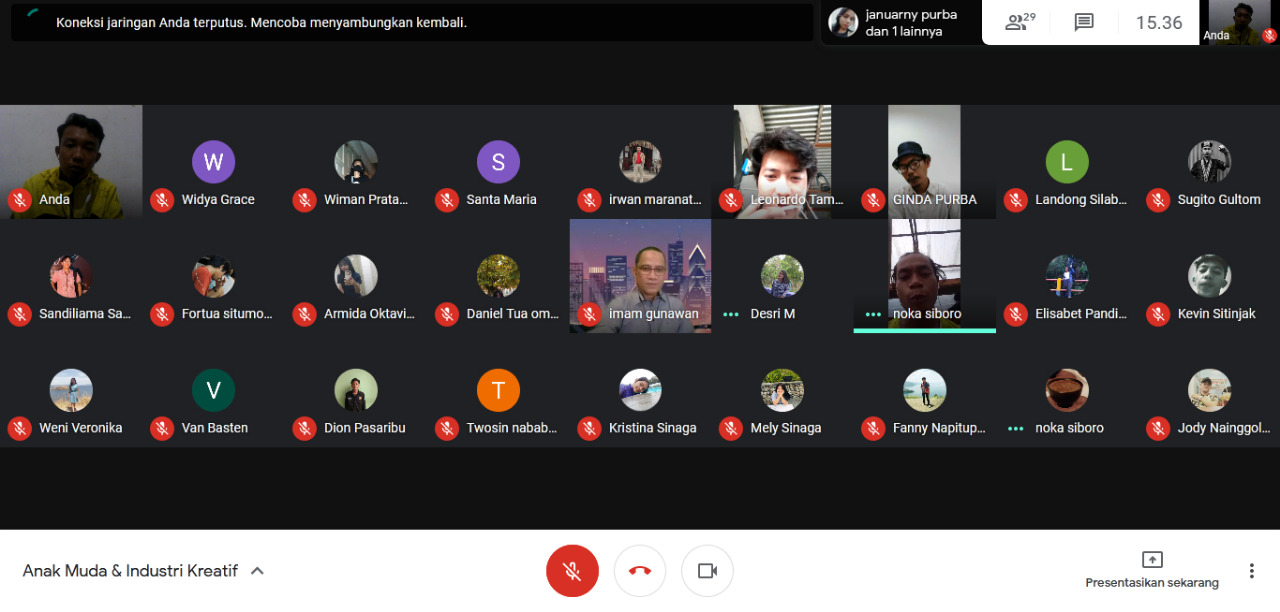Click the red hang up call button
This screenshot has height=612, width=1280.
point(640,571)
